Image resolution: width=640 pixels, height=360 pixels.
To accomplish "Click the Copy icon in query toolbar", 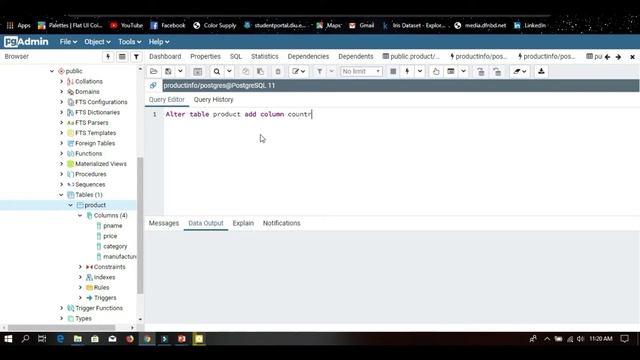I will (246, 71).
